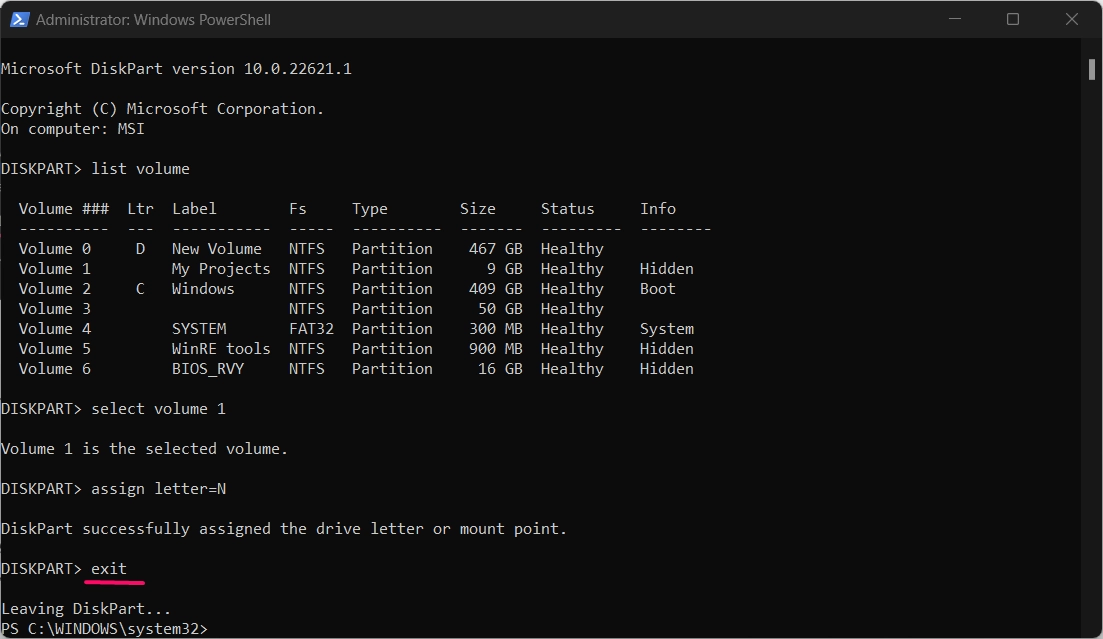
Task: Click the '300 MB' size value
Action: (x=496, y=329)
